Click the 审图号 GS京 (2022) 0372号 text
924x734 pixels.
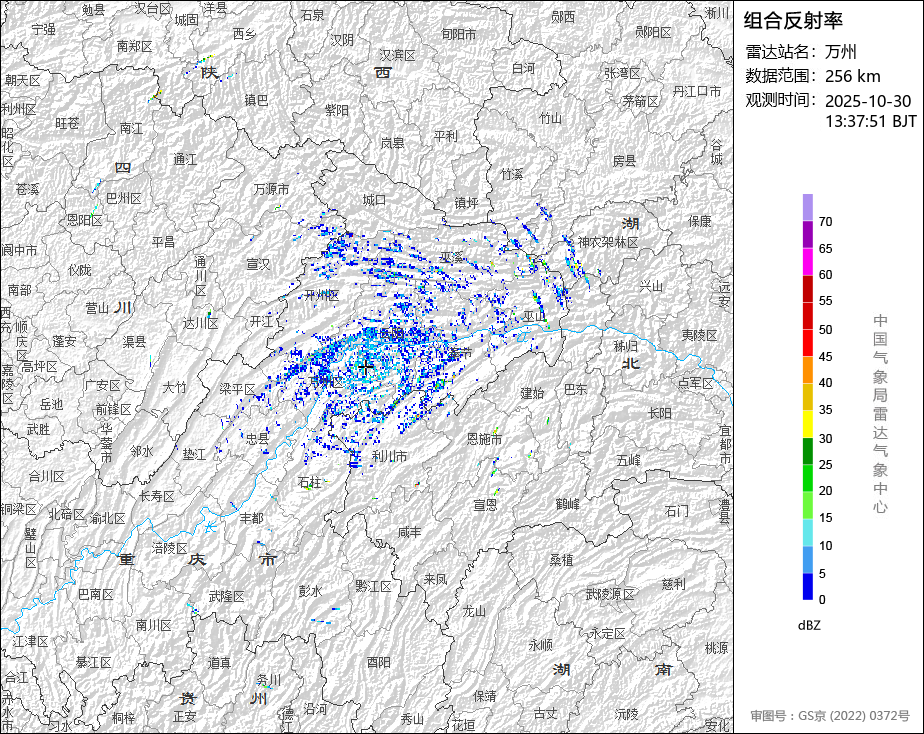tap(830, 716)
